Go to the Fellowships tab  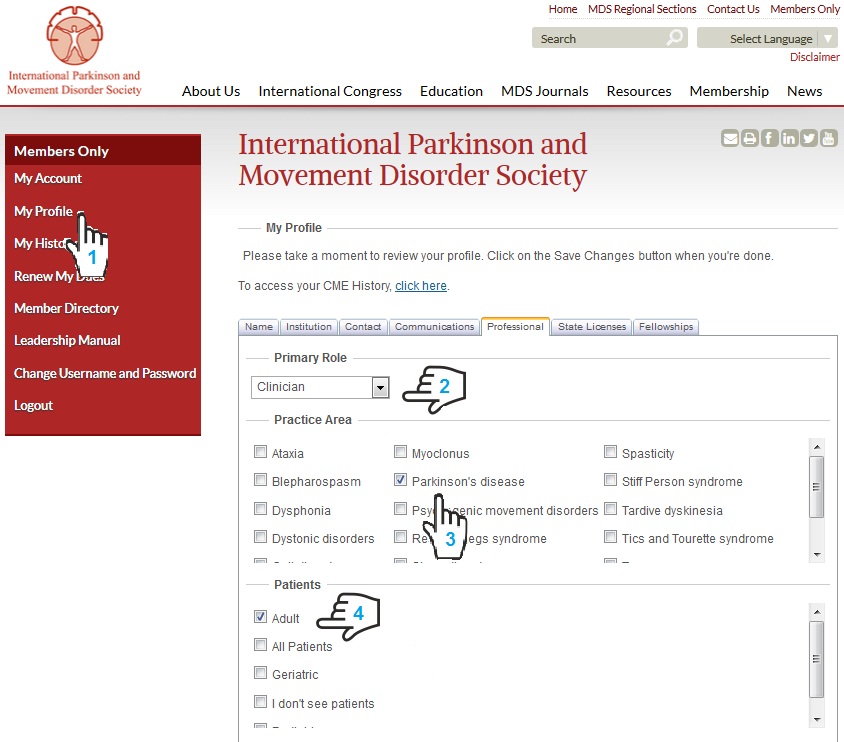pyautogui.click(x=666, y=327)
